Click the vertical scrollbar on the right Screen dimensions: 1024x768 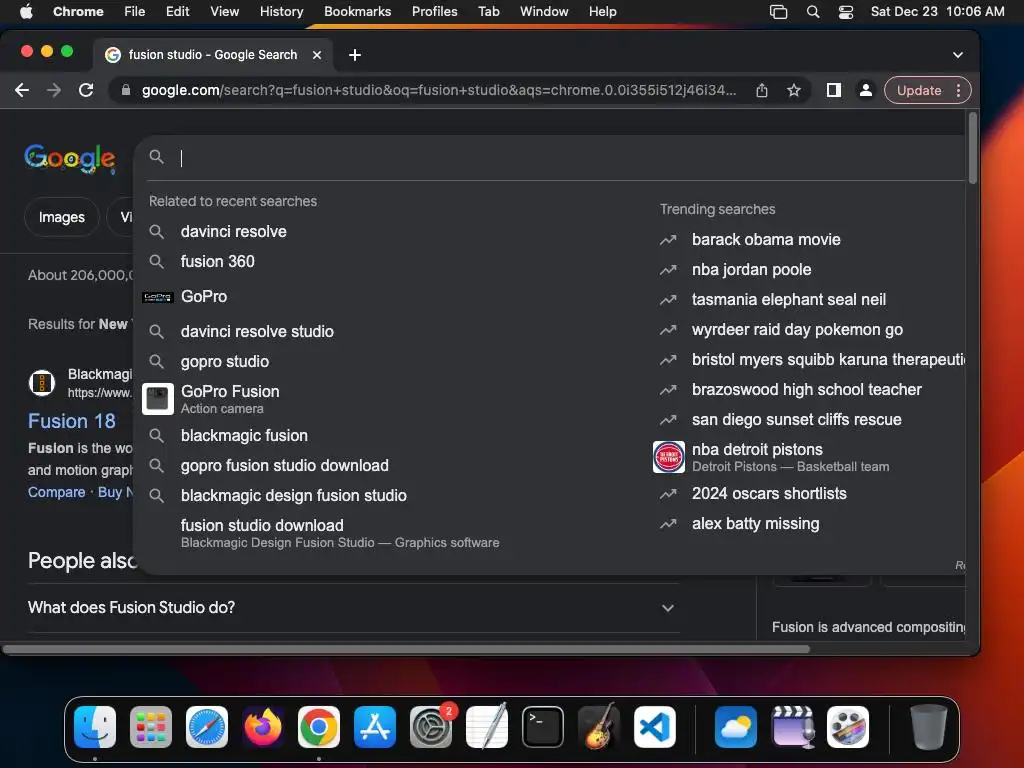(972, 148)
